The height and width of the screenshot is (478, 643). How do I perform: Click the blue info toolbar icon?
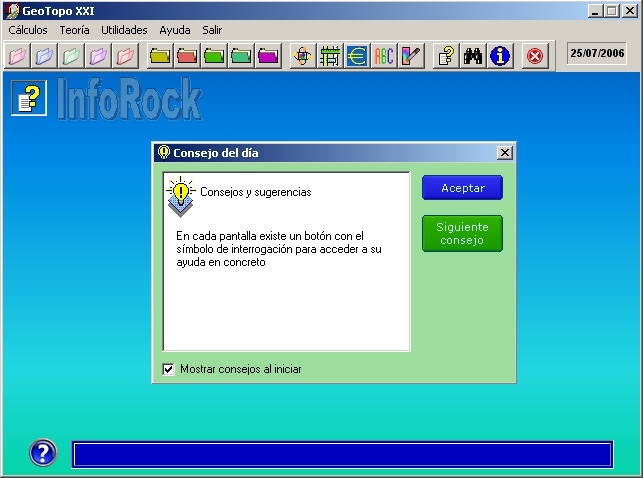500,56
